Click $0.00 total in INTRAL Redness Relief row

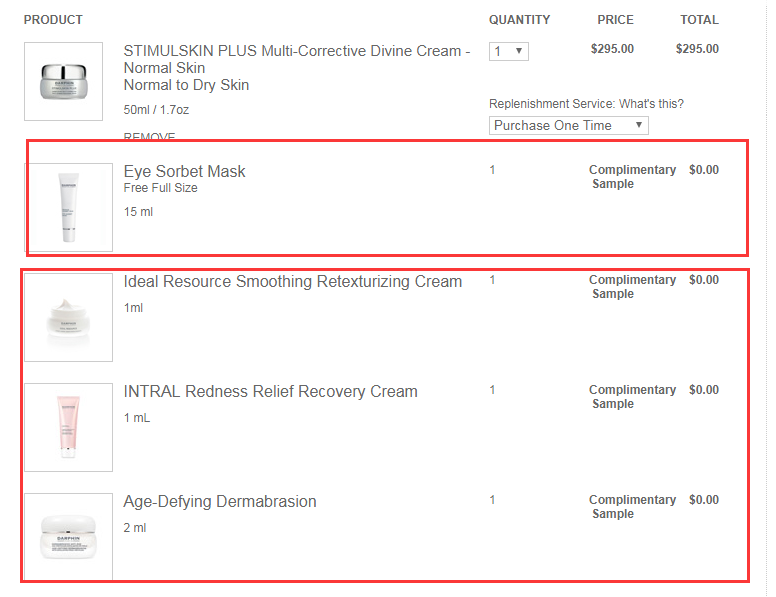click(x=704, y=390)
